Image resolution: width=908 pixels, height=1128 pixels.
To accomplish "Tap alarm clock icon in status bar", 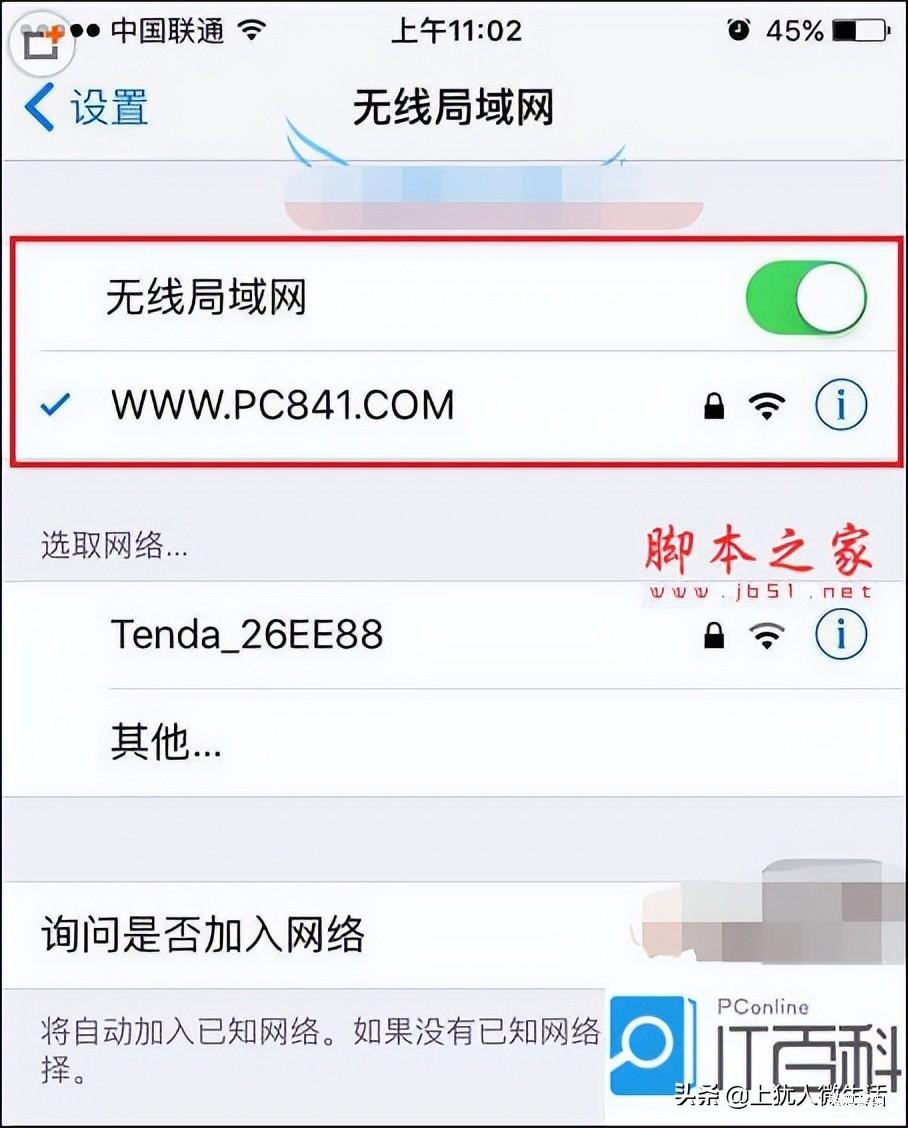I will pyautogui.click(x=738, y=29).
